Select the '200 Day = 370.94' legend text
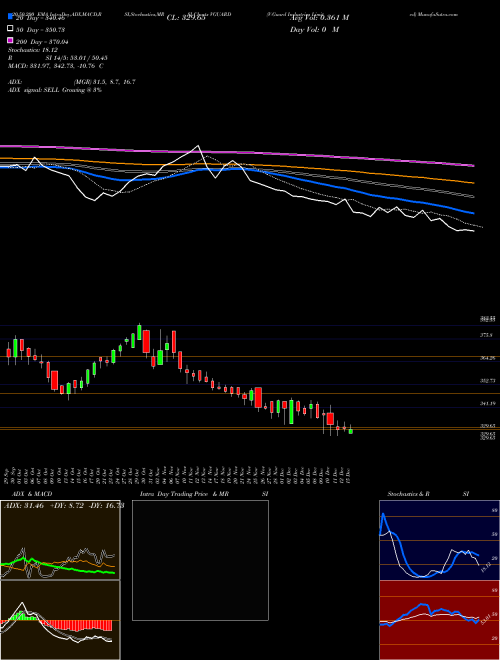The width and height of the screenshot is (500, 660). click(43, 42)
